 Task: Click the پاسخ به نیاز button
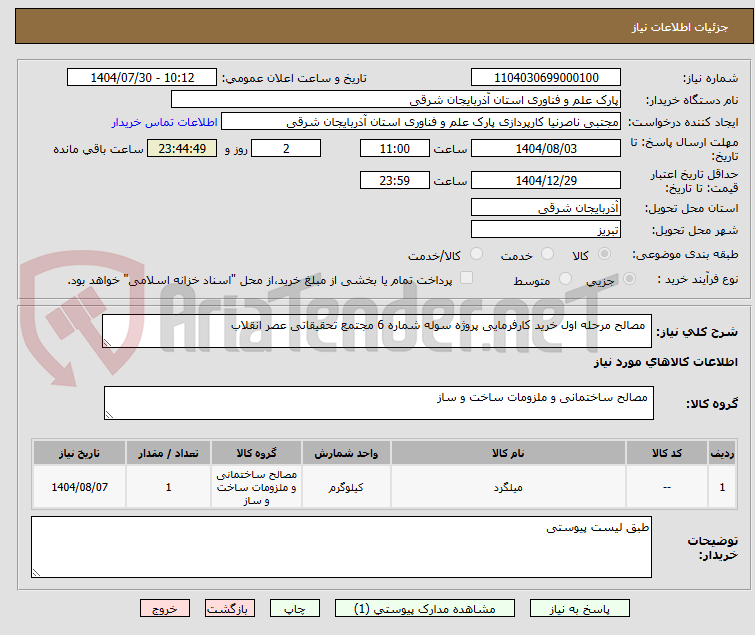coord(579,609)
